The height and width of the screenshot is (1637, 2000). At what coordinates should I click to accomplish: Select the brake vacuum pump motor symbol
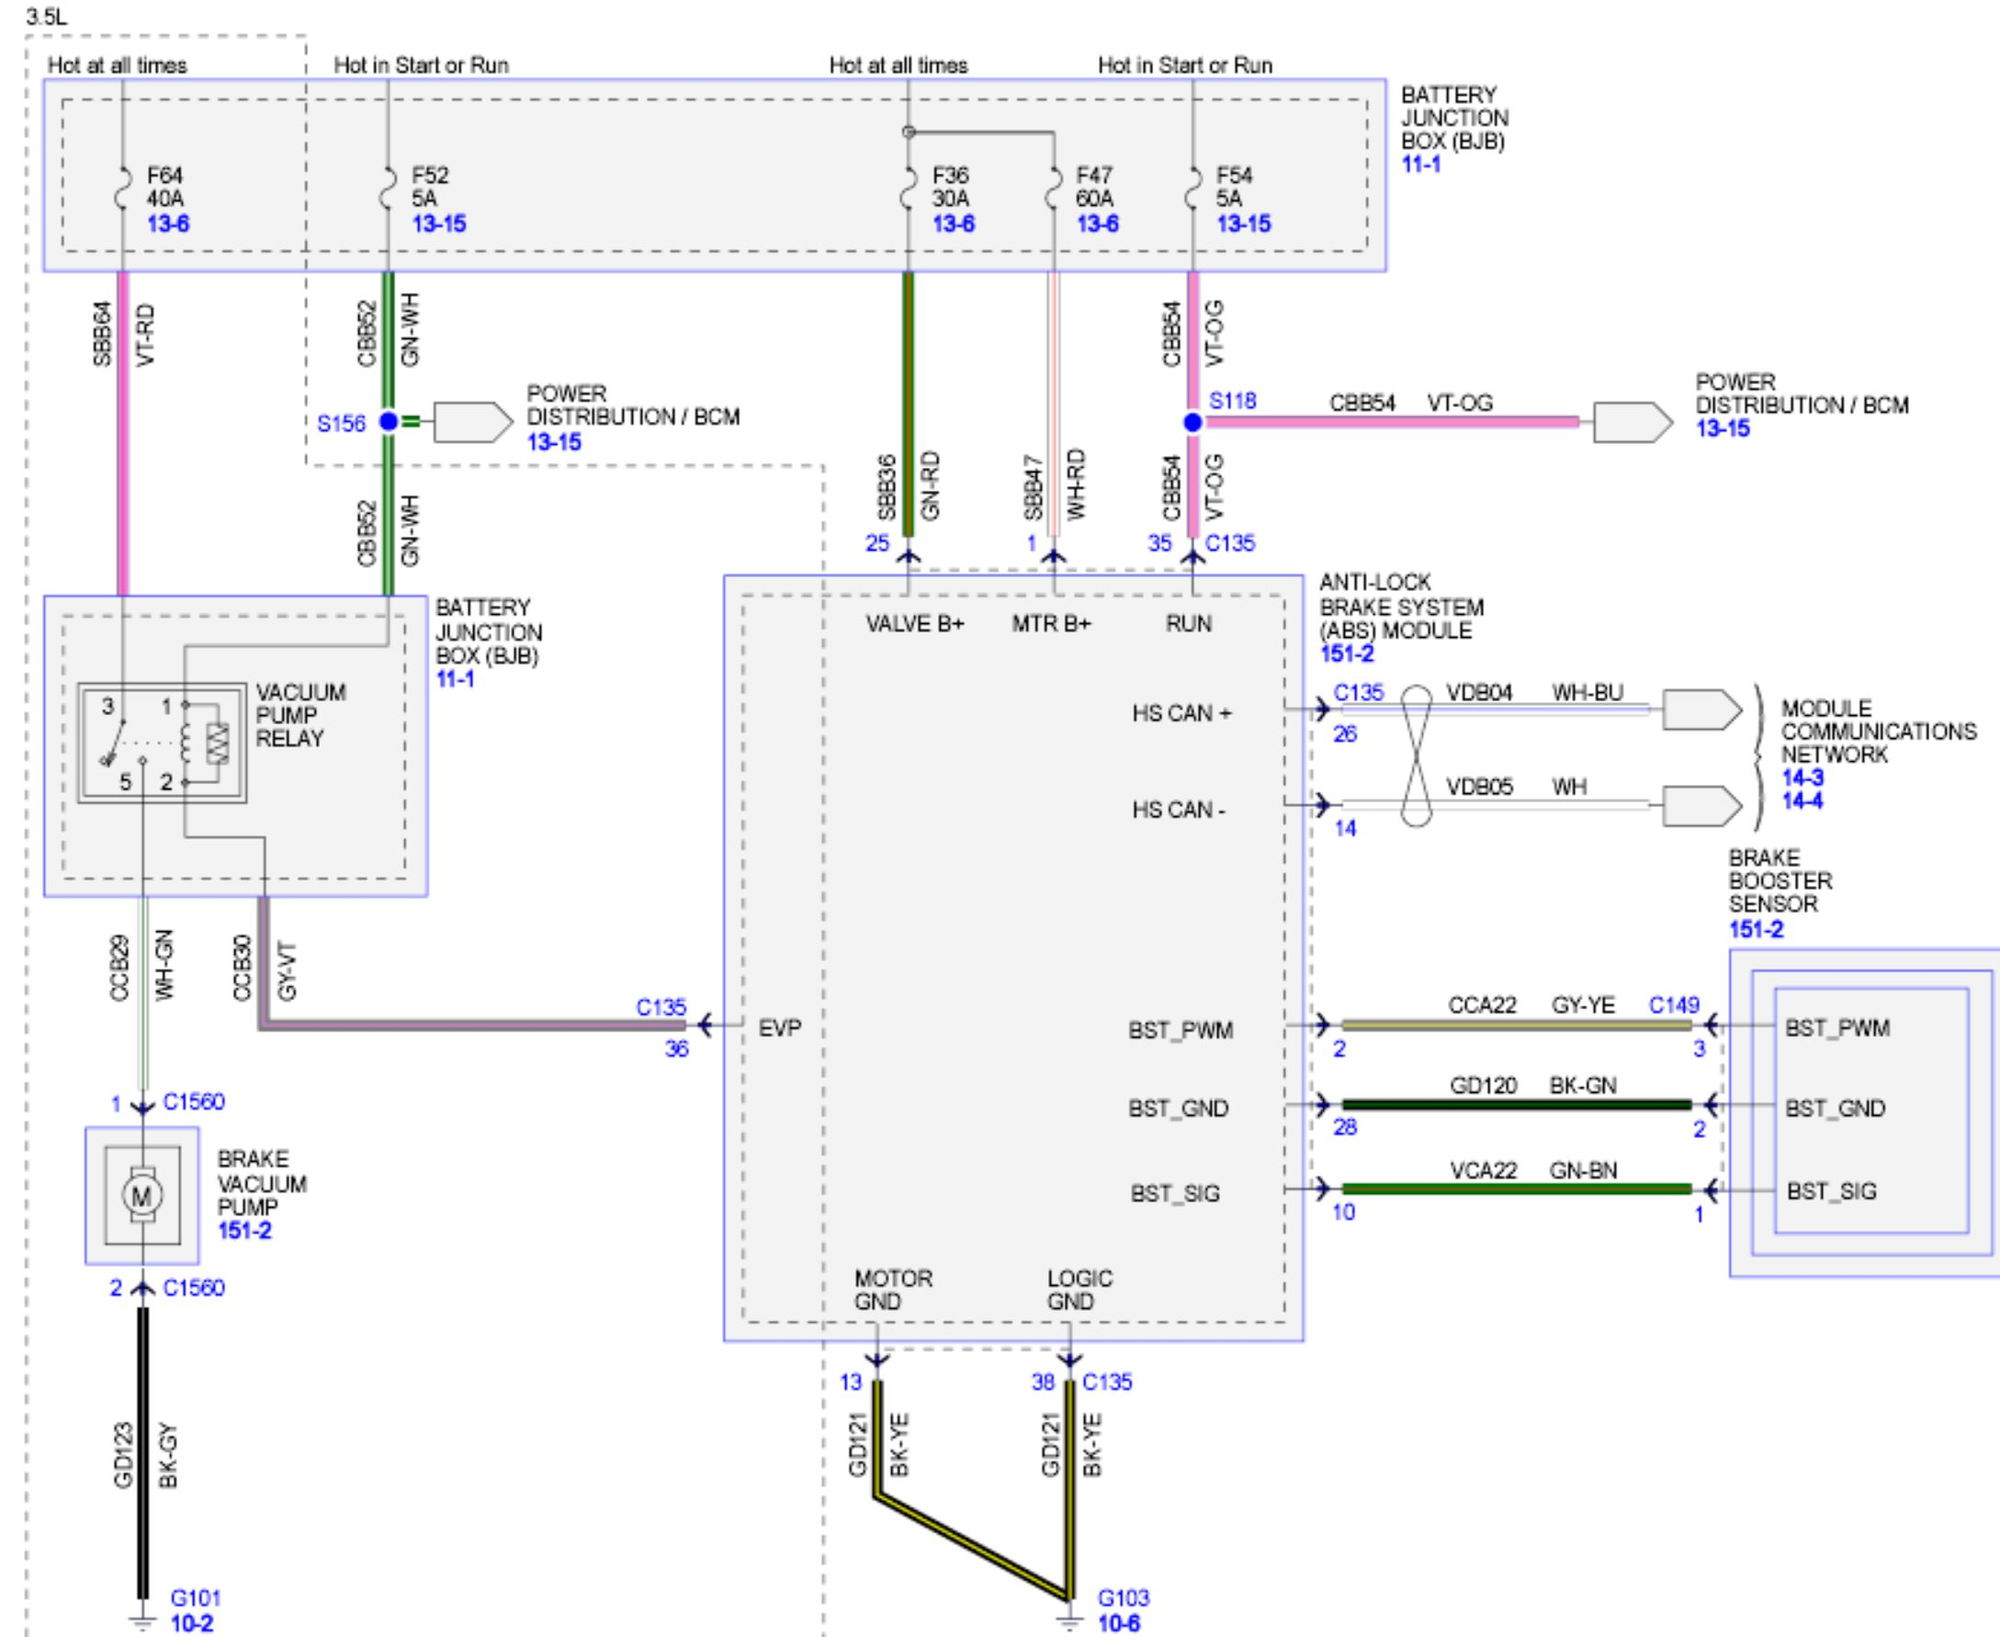(x=142, y=1195)
